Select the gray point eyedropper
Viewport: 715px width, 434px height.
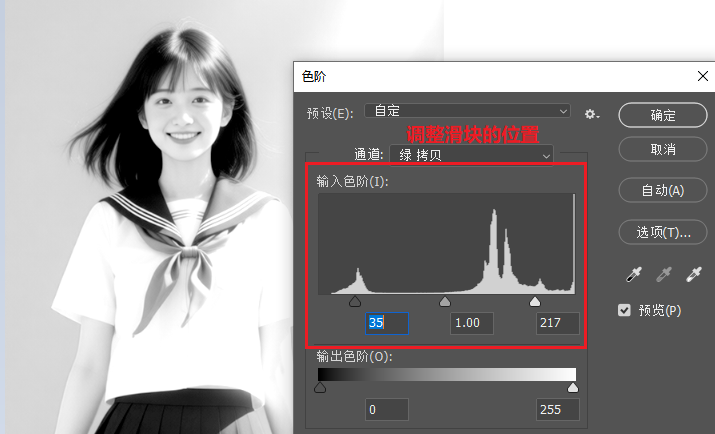point(664,274)
